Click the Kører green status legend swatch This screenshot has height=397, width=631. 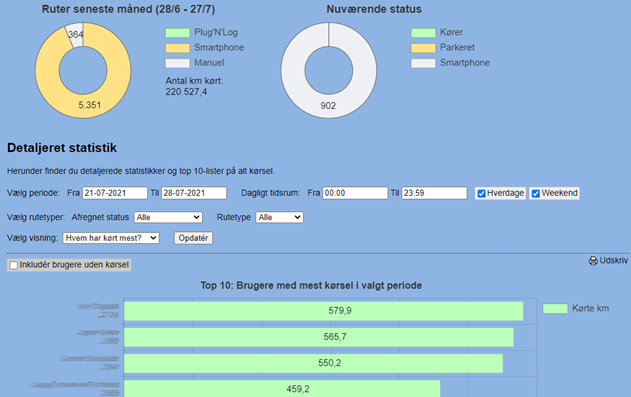point(423,33)
